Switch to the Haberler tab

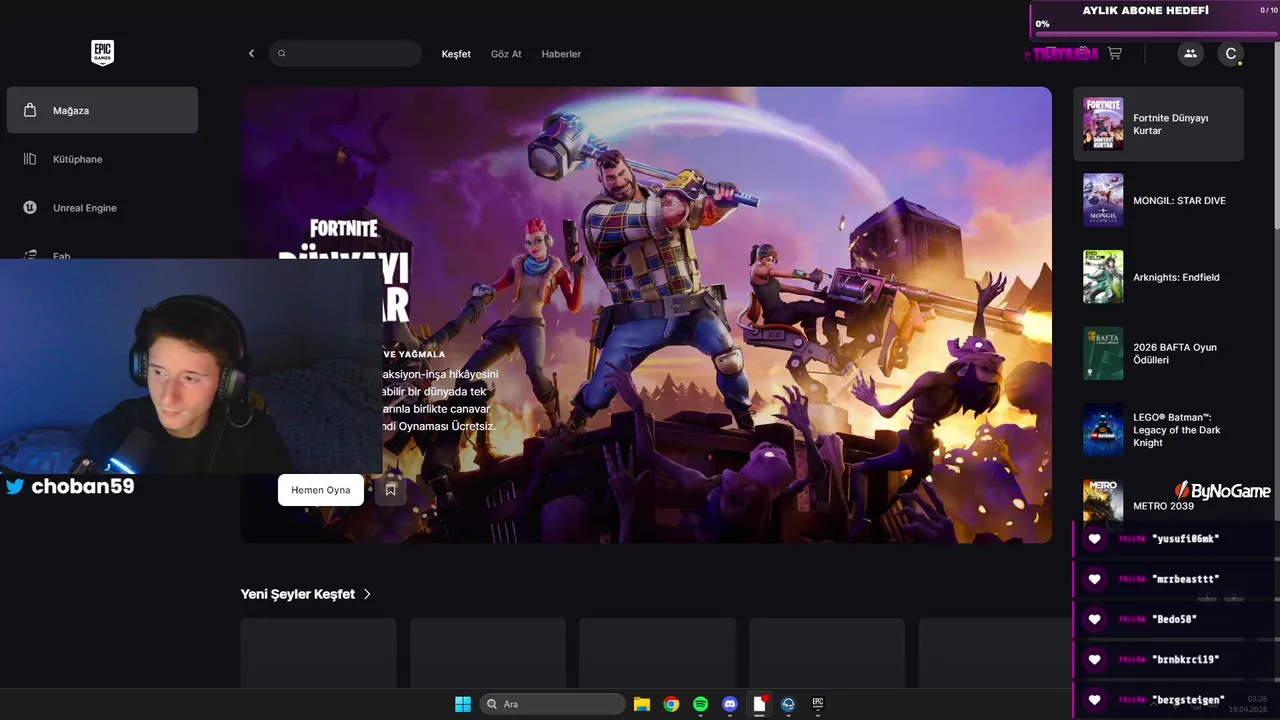(561, 54)
